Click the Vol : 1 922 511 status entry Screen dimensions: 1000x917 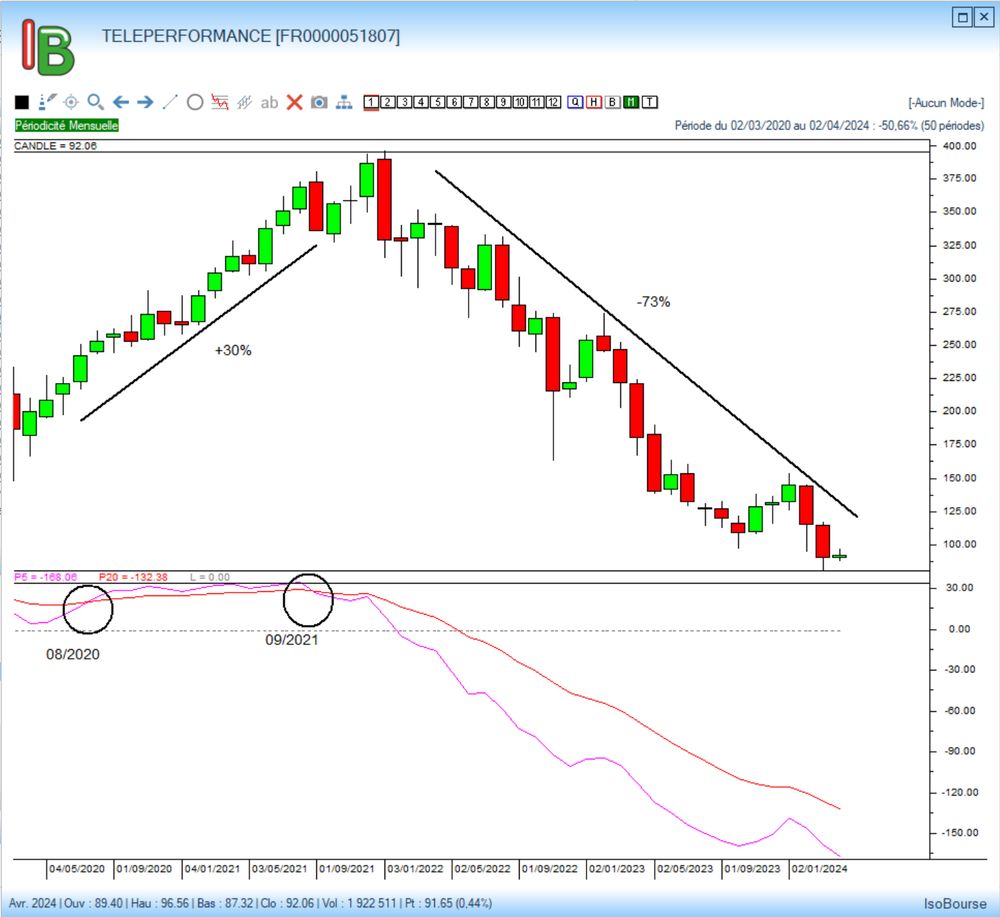[359, 904]
